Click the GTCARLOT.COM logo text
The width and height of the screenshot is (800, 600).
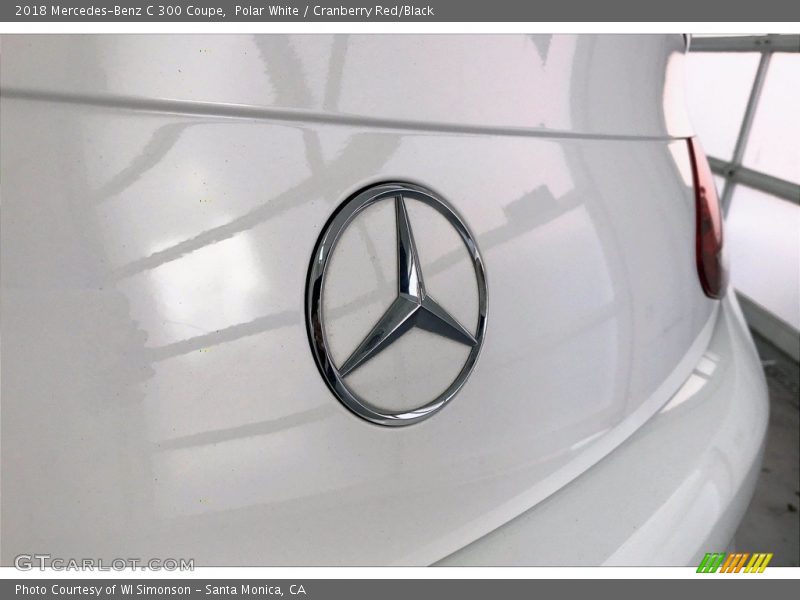click(x=104, y=563)
